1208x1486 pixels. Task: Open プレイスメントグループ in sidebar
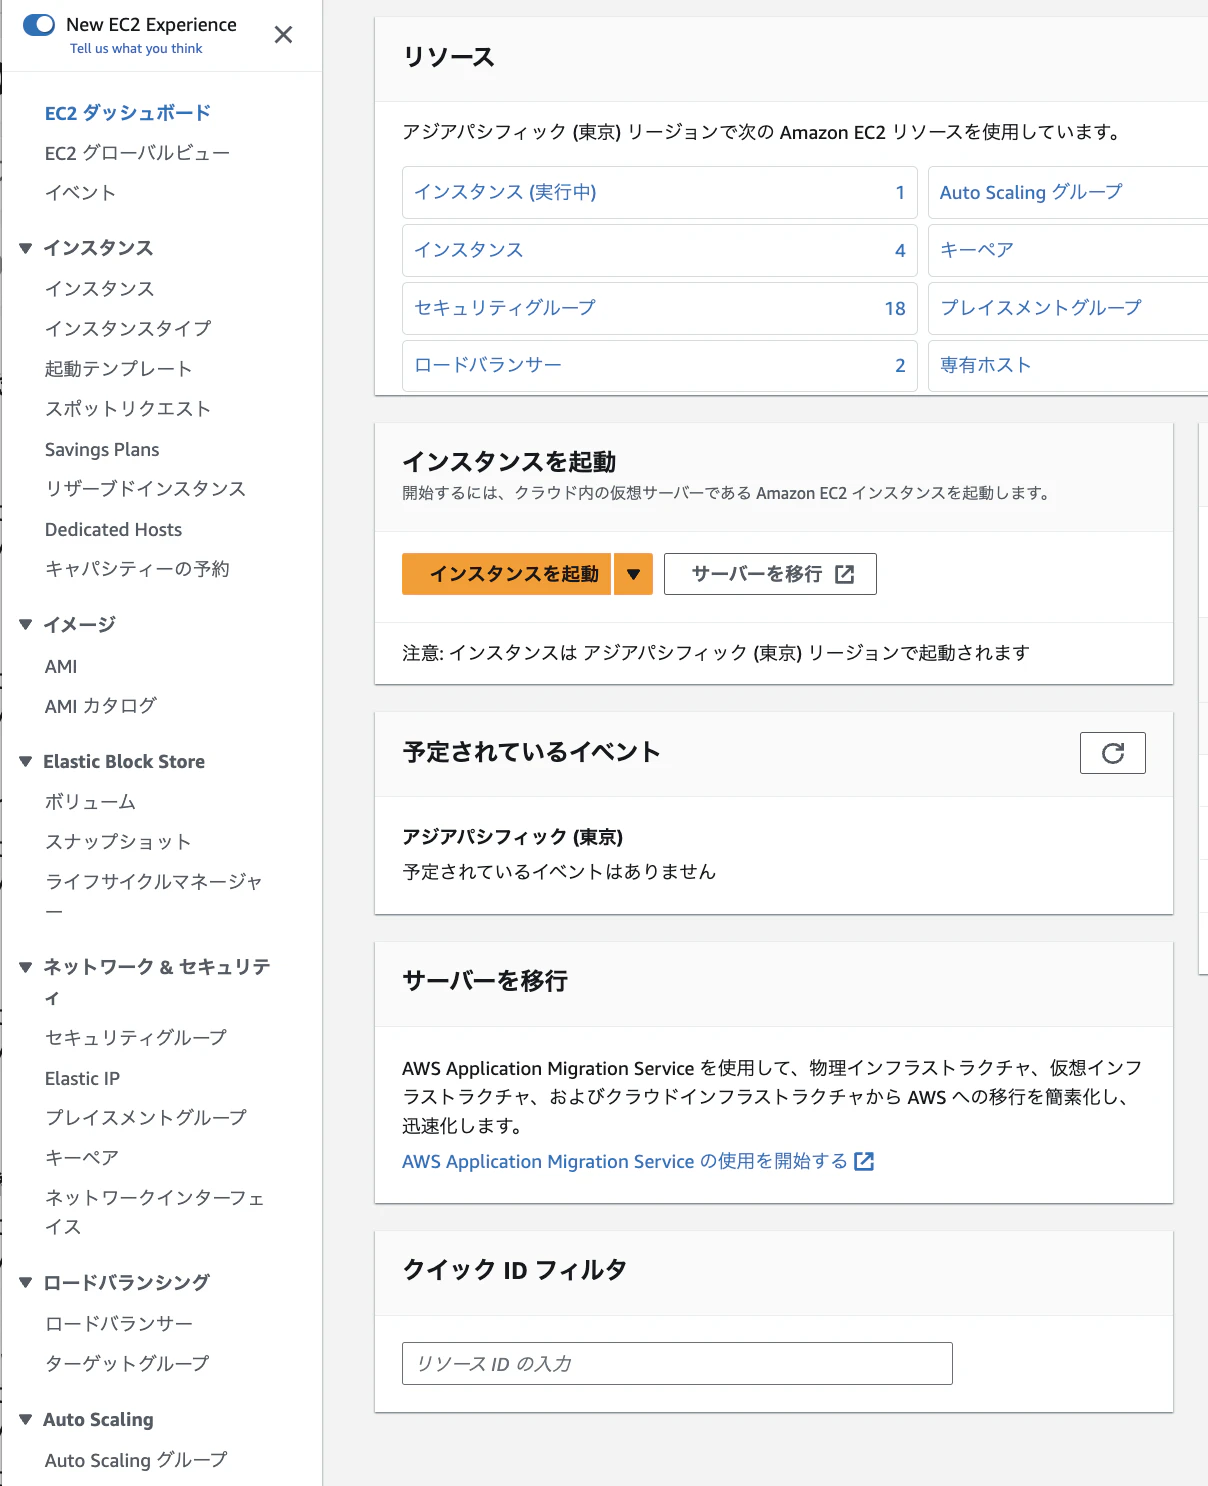(146, 1118)
